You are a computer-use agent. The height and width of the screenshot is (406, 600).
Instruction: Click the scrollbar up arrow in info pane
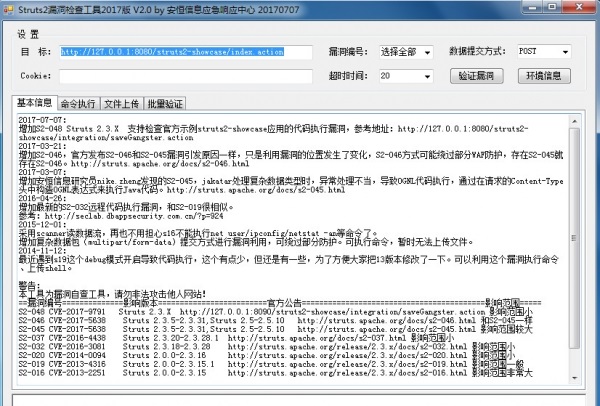pyautogui.click(x=574, y=121)
